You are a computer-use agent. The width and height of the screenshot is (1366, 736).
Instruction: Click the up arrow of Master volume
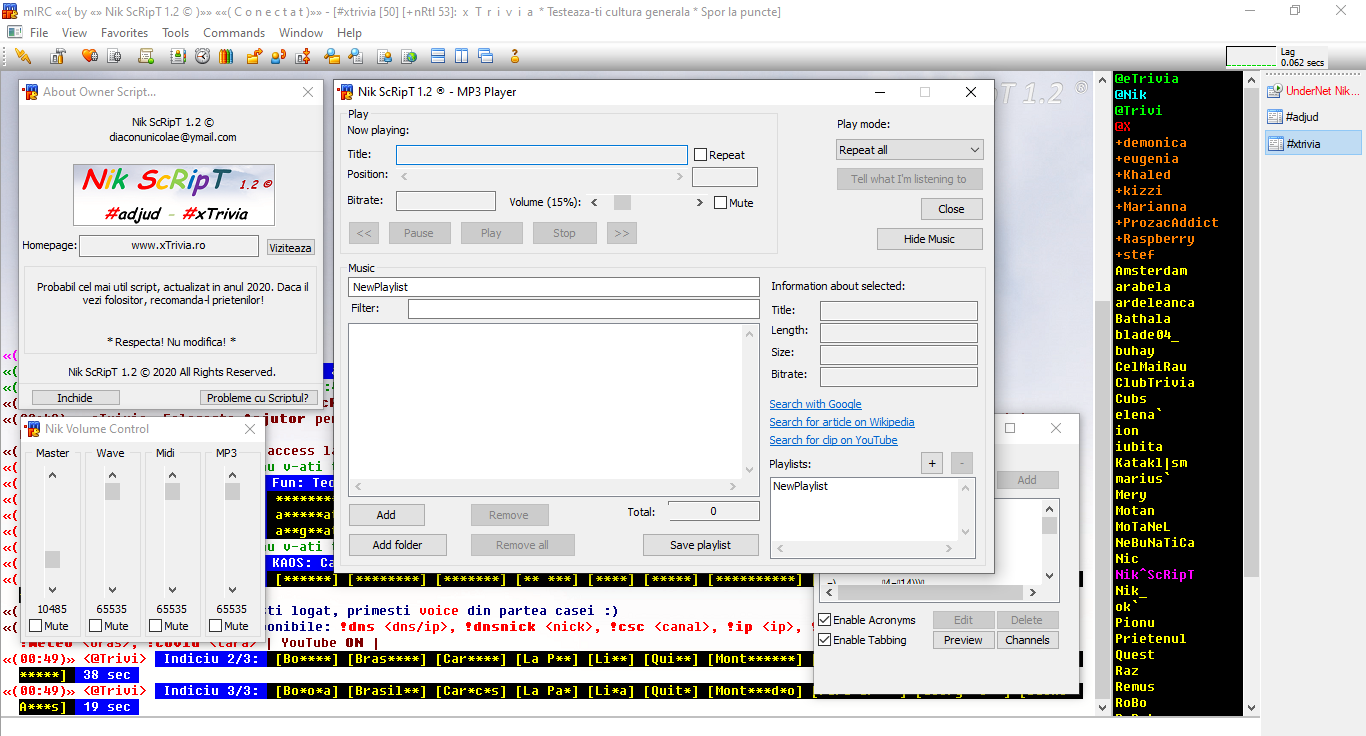[52, 475]
